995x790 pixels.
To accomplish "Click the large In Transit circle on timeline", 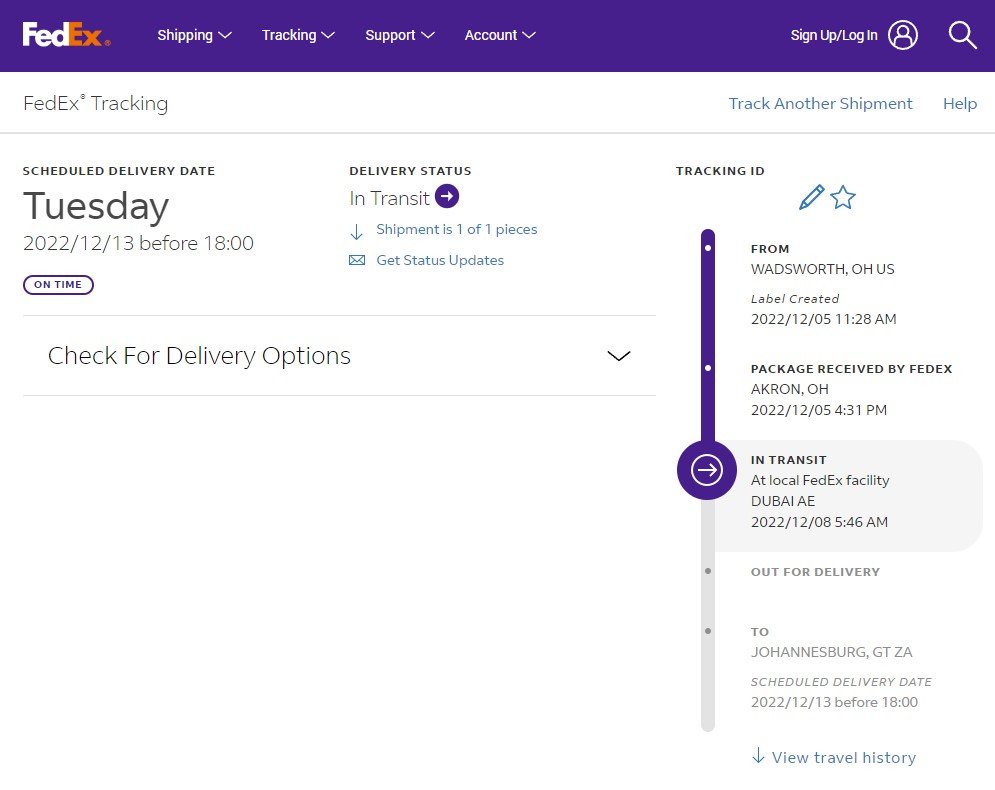I will tap(707, 470).
